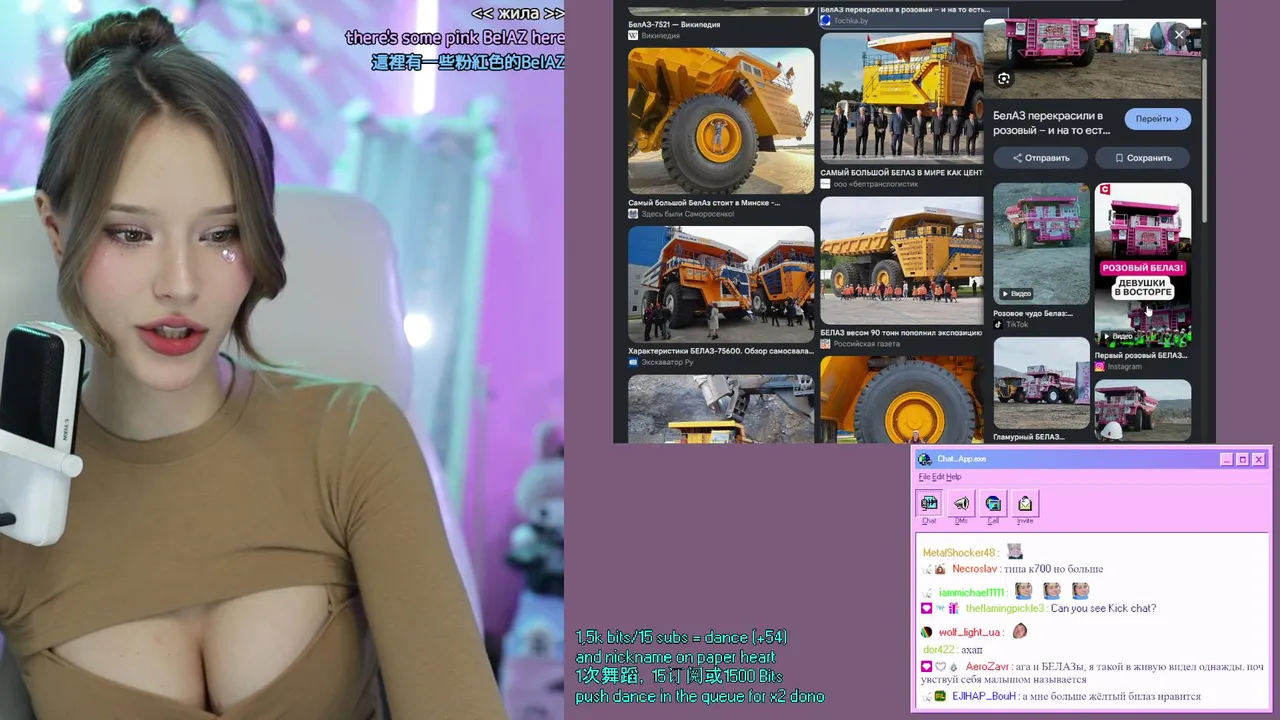Click the emote after wolf_light_ua's name
This screenshot has height=720, width=1280.
point(1019,631)
